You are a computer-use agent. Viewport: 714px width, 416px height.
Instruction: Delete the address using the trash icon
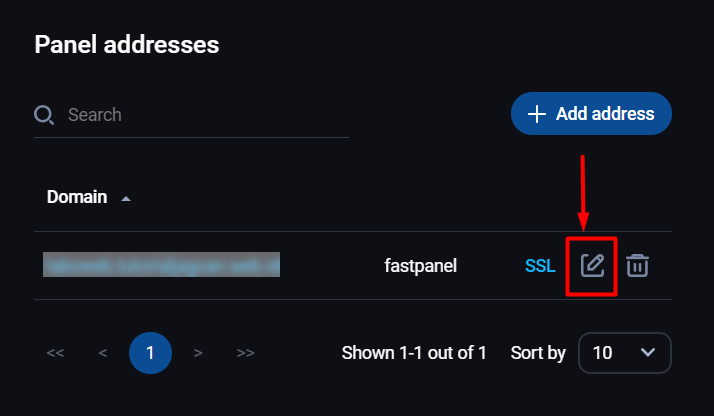click(x=637, y=266)
